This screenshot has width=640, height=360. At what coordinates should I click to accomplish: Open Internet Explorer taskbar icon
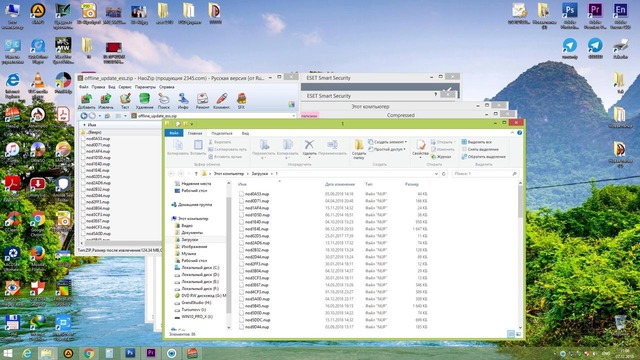coord(27,353)
